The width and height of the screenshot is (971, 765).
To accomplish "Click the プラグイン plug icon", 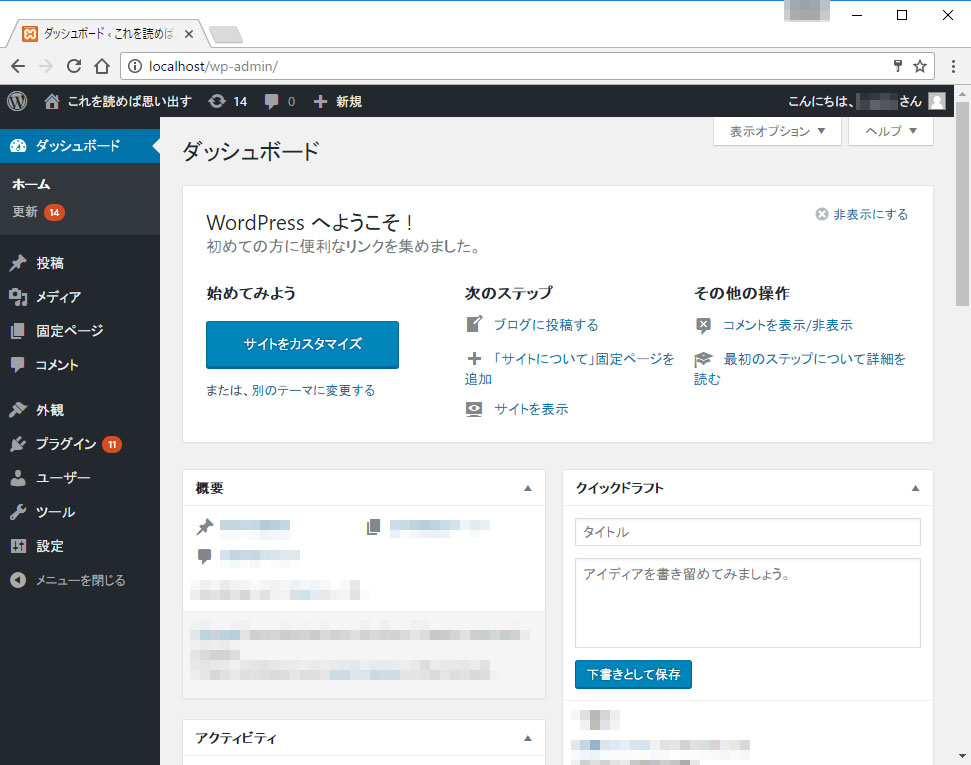I will click(18, 444).
